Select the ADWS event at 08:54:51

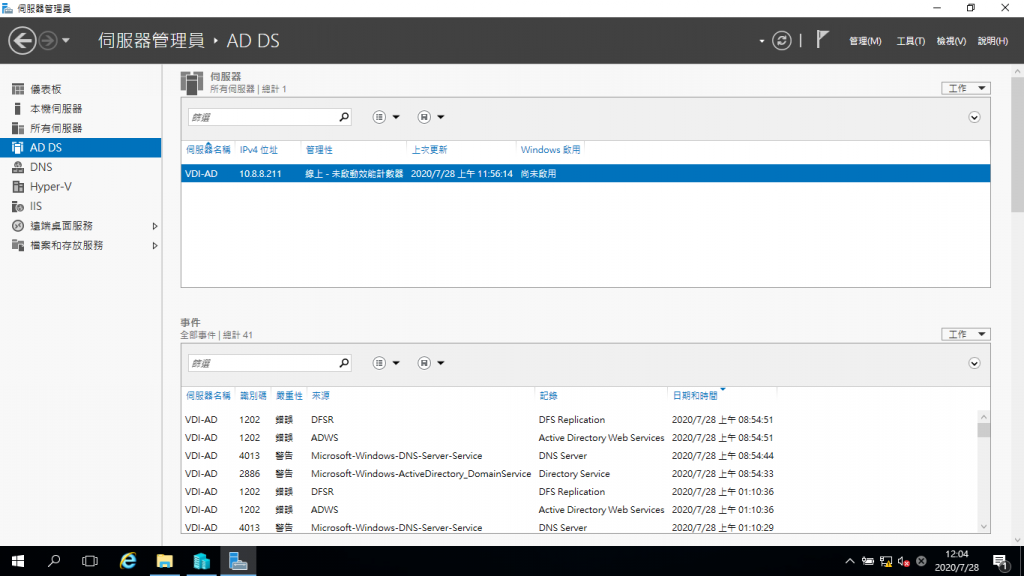(581, 438)
